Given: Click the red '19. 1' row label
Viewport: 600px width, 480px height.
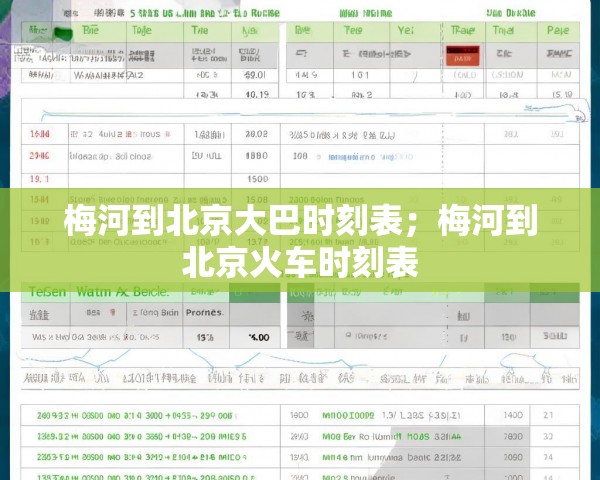Looking at the screenshot, I should point(39,179).
